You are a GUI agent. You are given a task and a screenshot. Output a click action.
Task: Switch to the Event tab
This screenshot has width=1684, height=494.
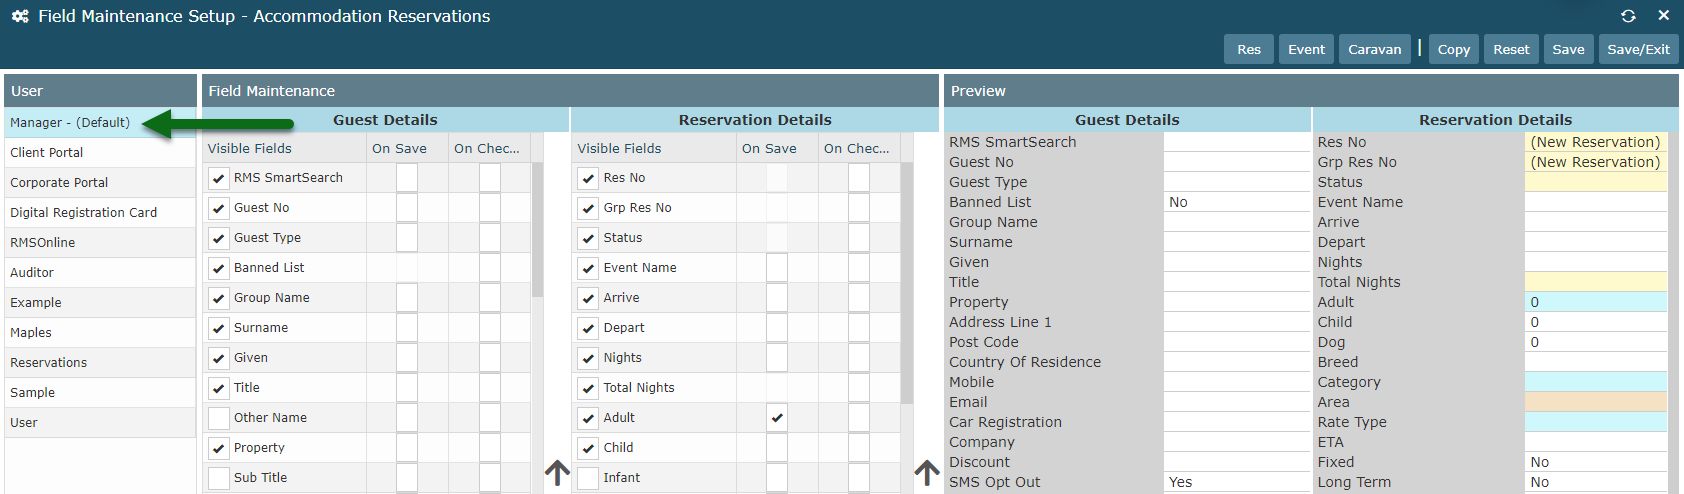[1306, 49]
